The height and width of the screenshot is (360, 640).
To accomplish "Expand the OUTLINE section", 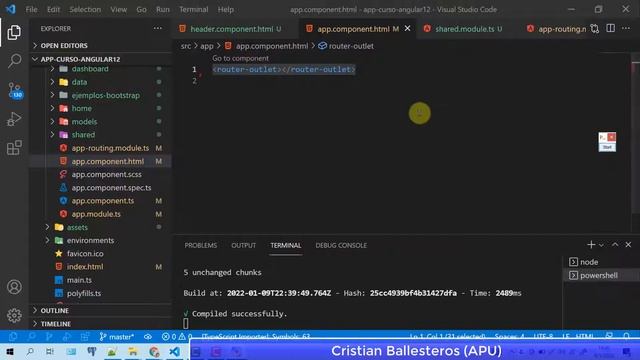I will (100, 311).
